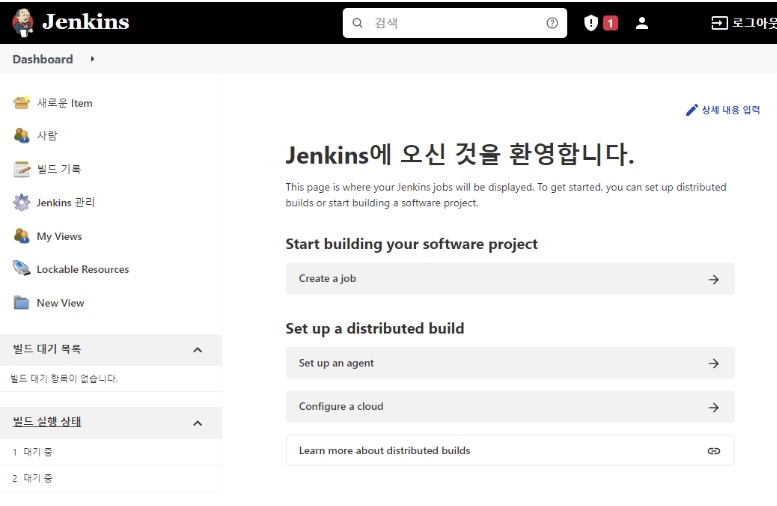
Task: Click the Set up an agent button
Action: point(510,363)
